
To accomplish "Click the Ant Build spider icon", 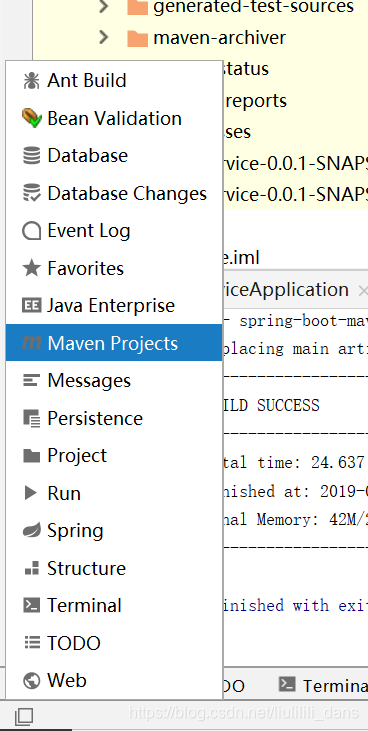I will (31, 81).
